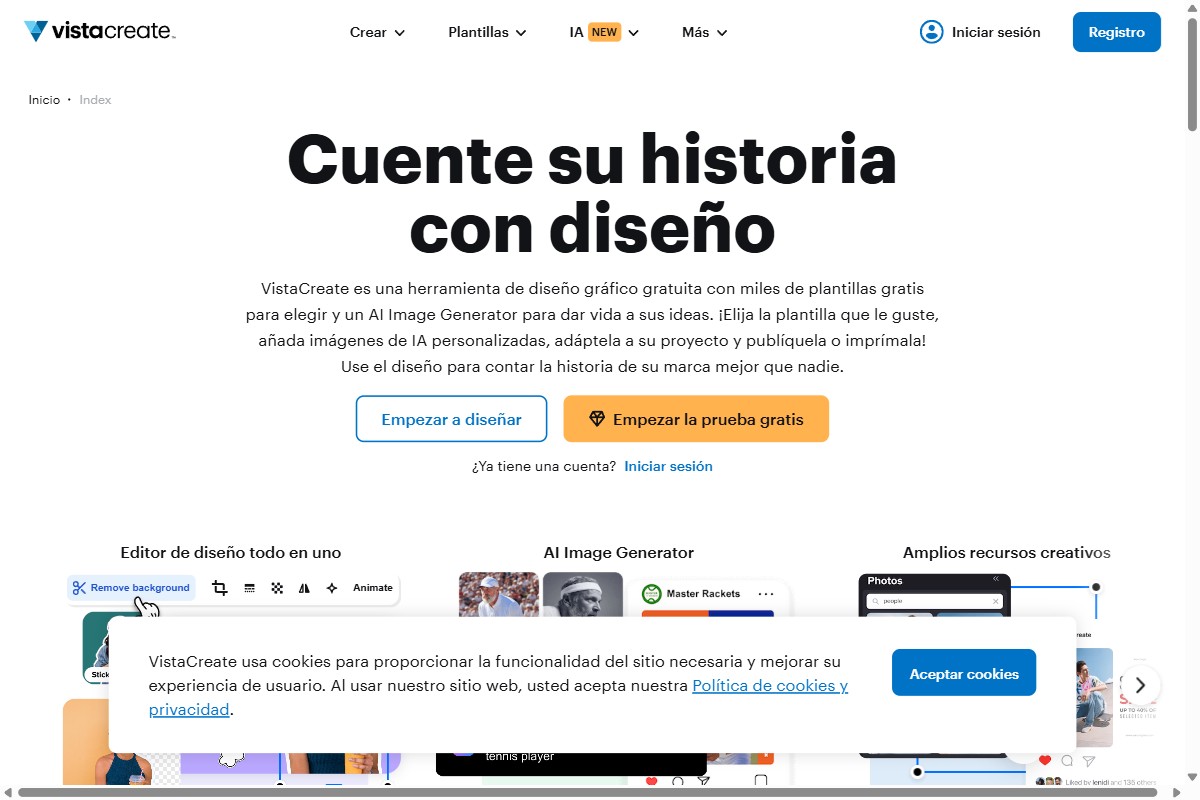Screen dimensions: 1200x800
Task: Open the Política de cookies y privacidad link
Action: point(770,686)
